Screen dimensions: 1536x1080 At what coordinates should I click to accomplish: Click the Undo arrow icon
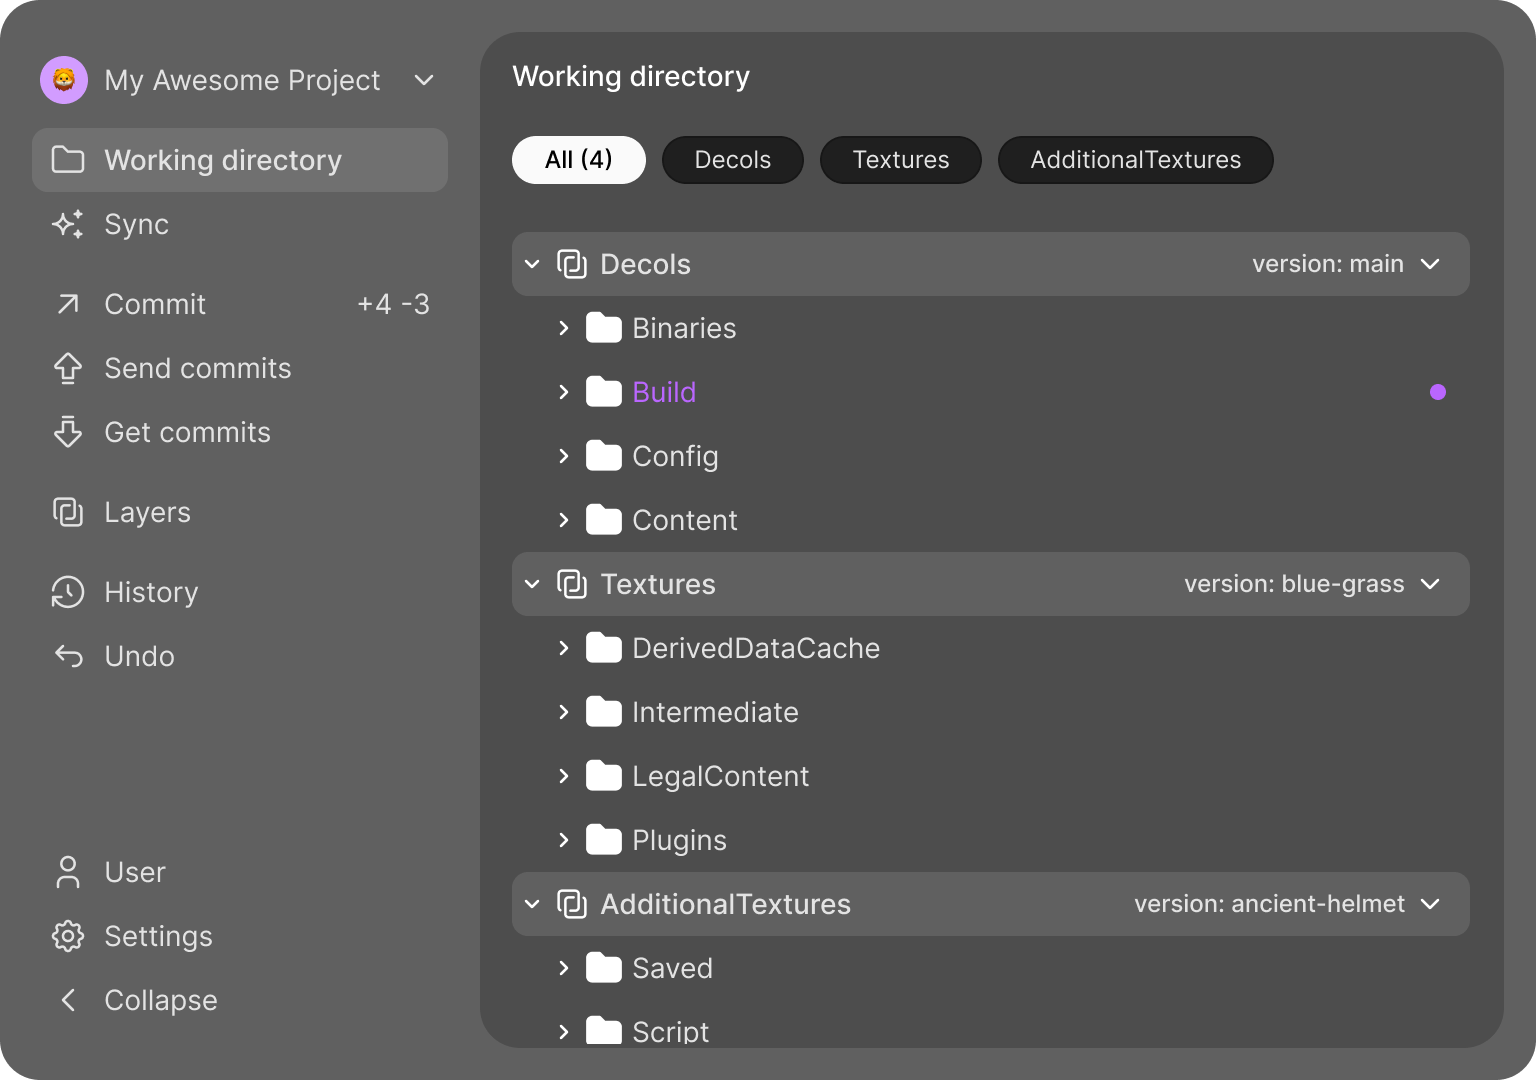point(68,656)
